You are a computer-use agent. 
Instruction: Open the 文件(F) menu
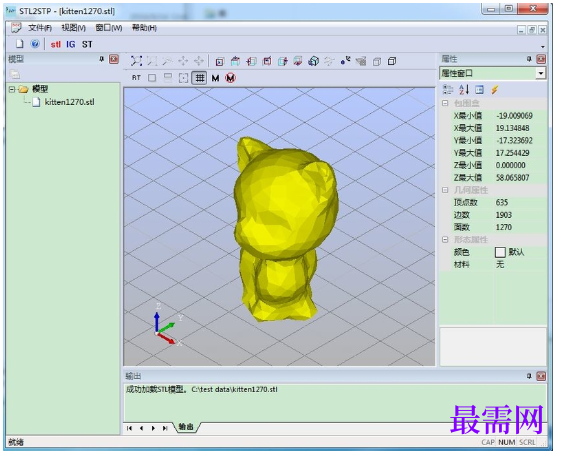point(40,28)
